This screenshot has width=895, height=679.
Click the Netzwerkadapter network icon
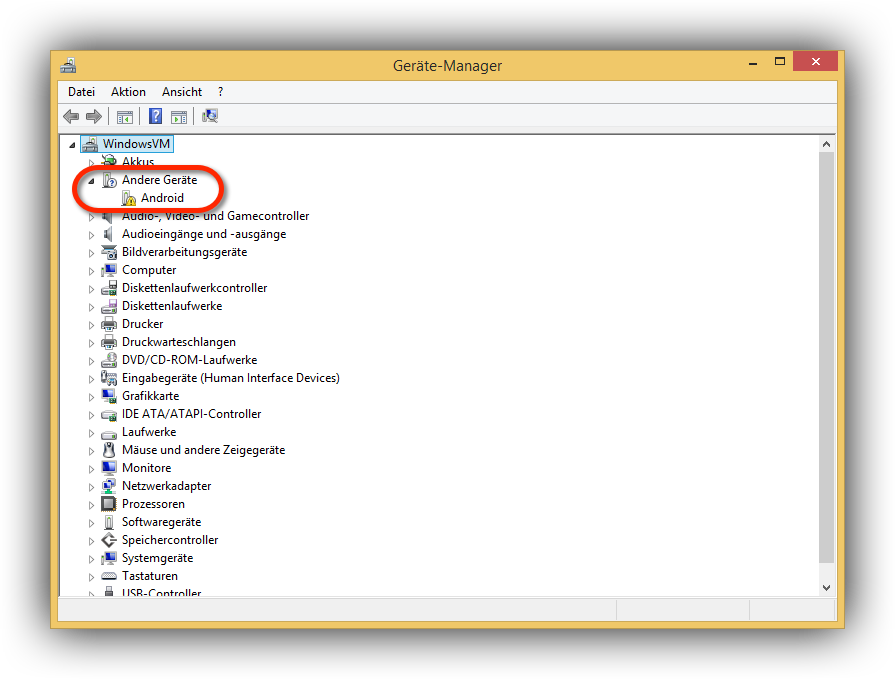tap(108, 486)
